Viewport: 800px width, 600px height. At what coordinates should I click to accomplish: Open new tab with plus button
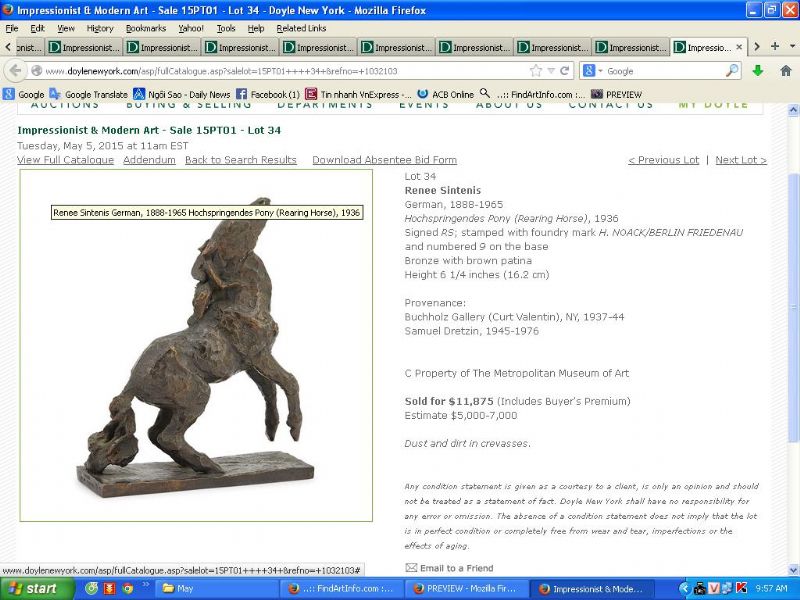(775, 47)
